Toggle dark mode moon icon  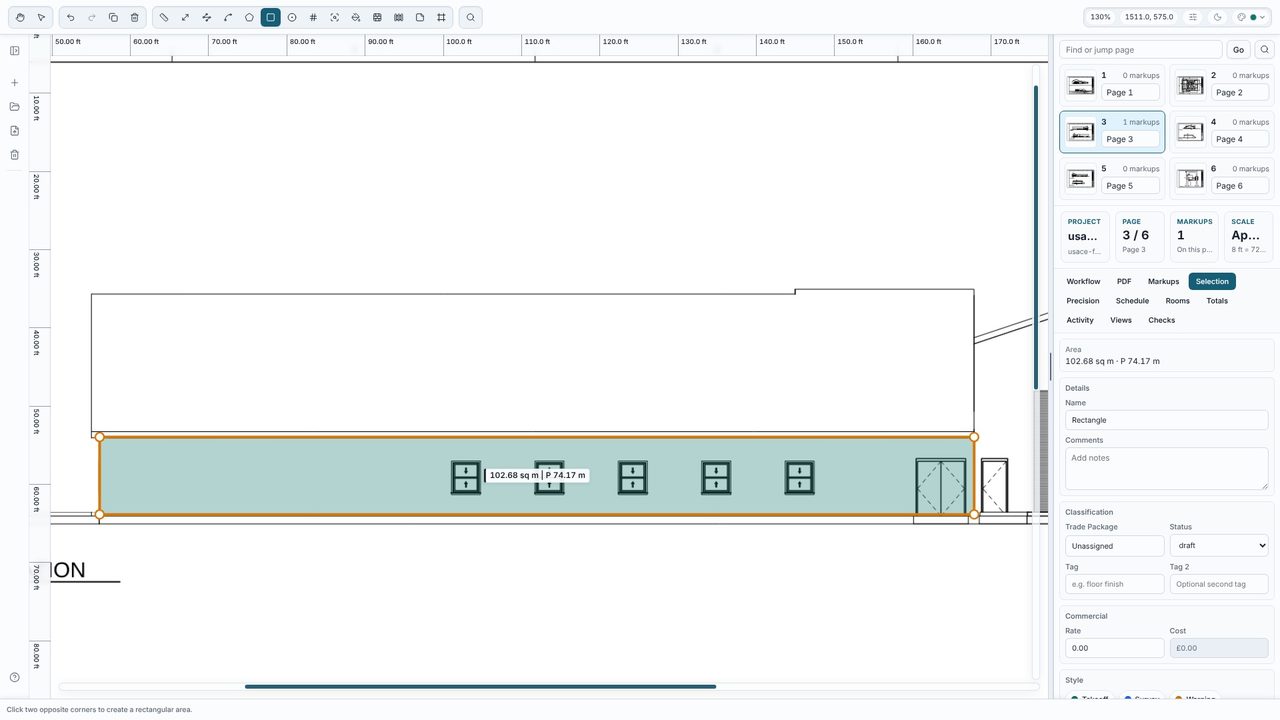click(x=1217, y=17)
